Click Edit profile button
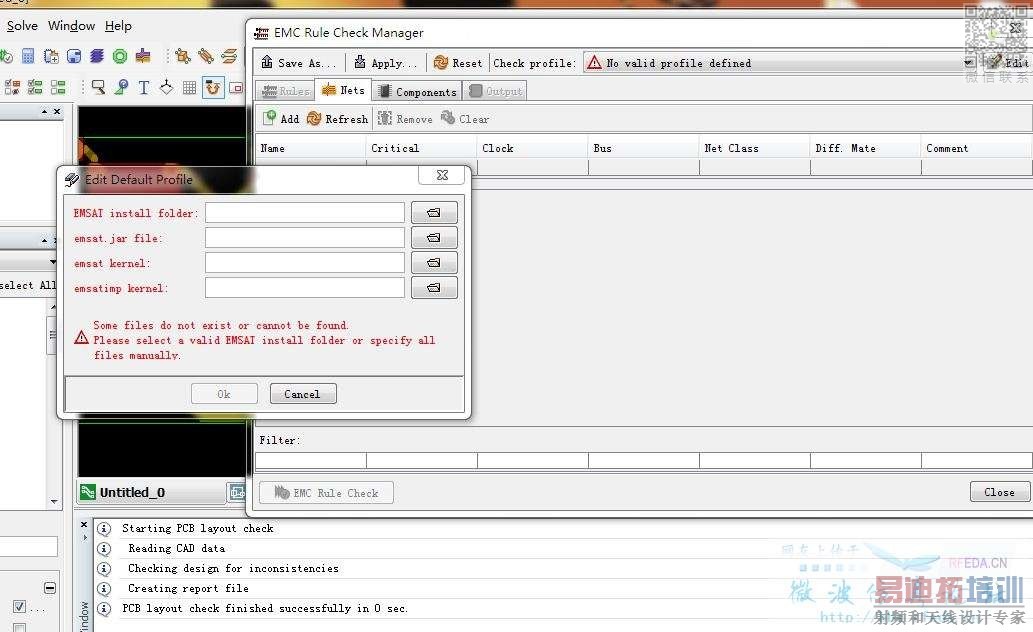 pos(1007,63)
